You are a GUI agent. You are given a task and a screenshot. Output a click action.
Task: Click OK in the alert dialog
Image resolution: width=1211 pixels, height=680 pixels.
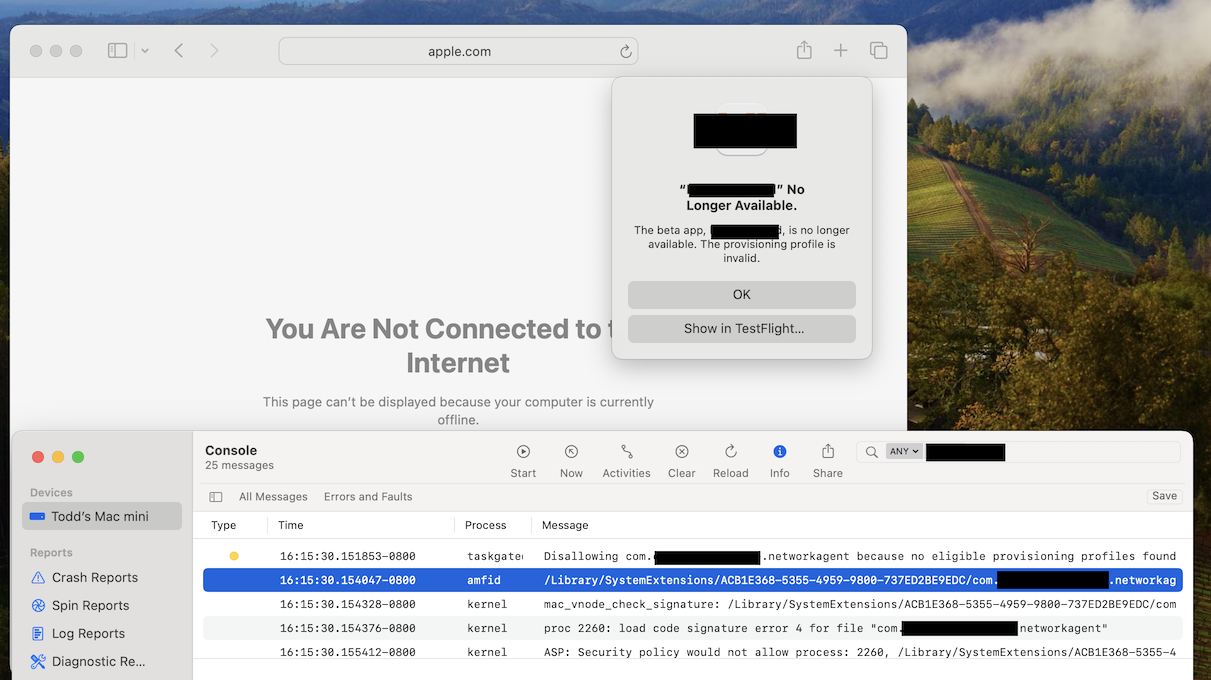click(742, 295)
